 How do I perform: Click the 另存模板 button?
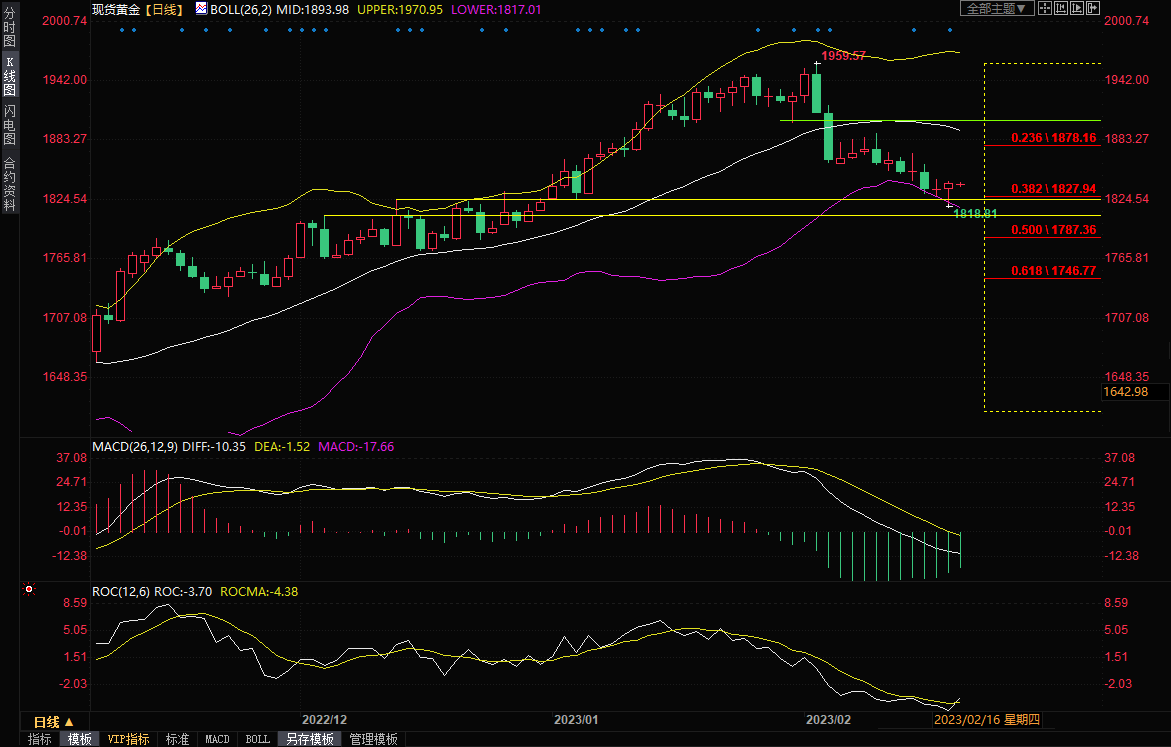click(x=309, y=739)
